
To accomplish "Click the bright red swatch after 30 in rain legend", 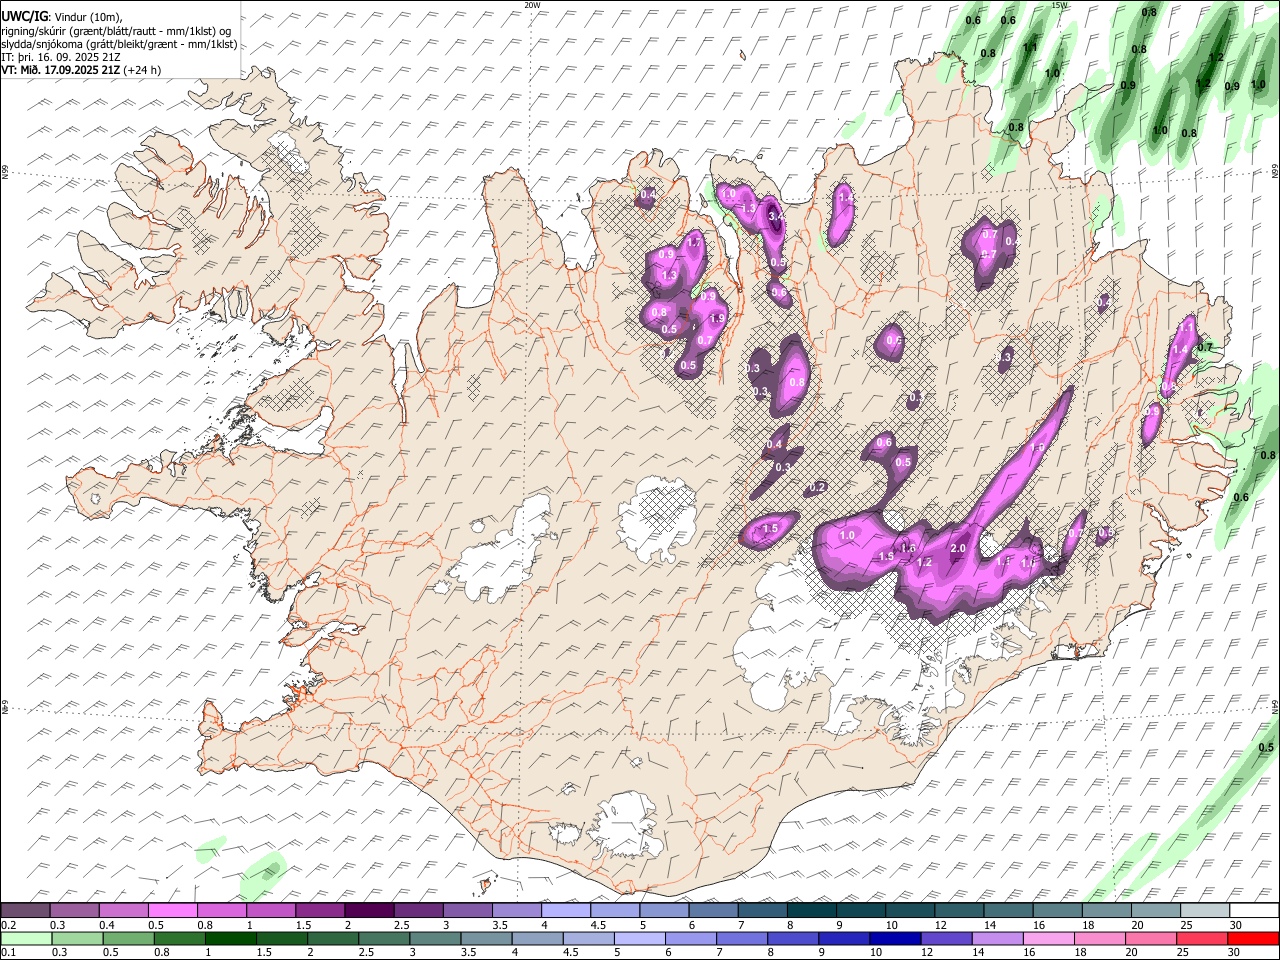I will coord(1254,938).
